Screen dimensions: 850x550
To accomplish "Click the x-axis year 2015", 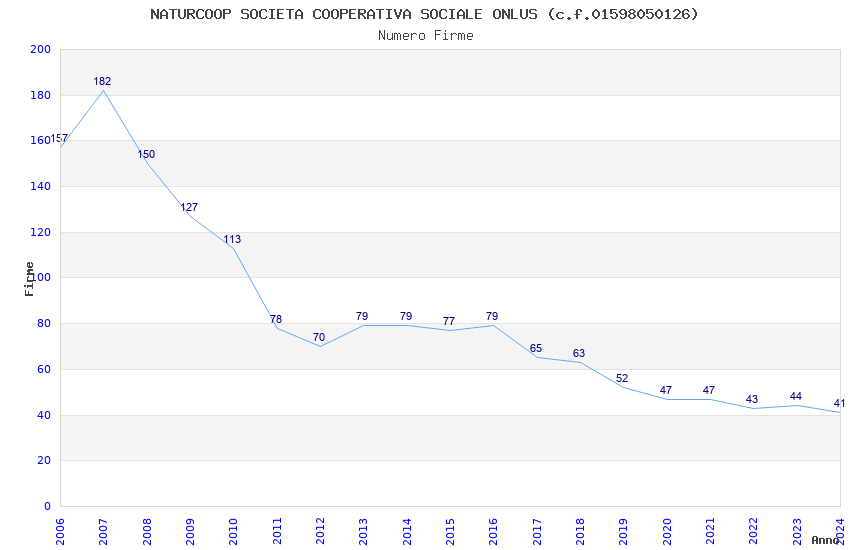I will [x=450, y=532].
